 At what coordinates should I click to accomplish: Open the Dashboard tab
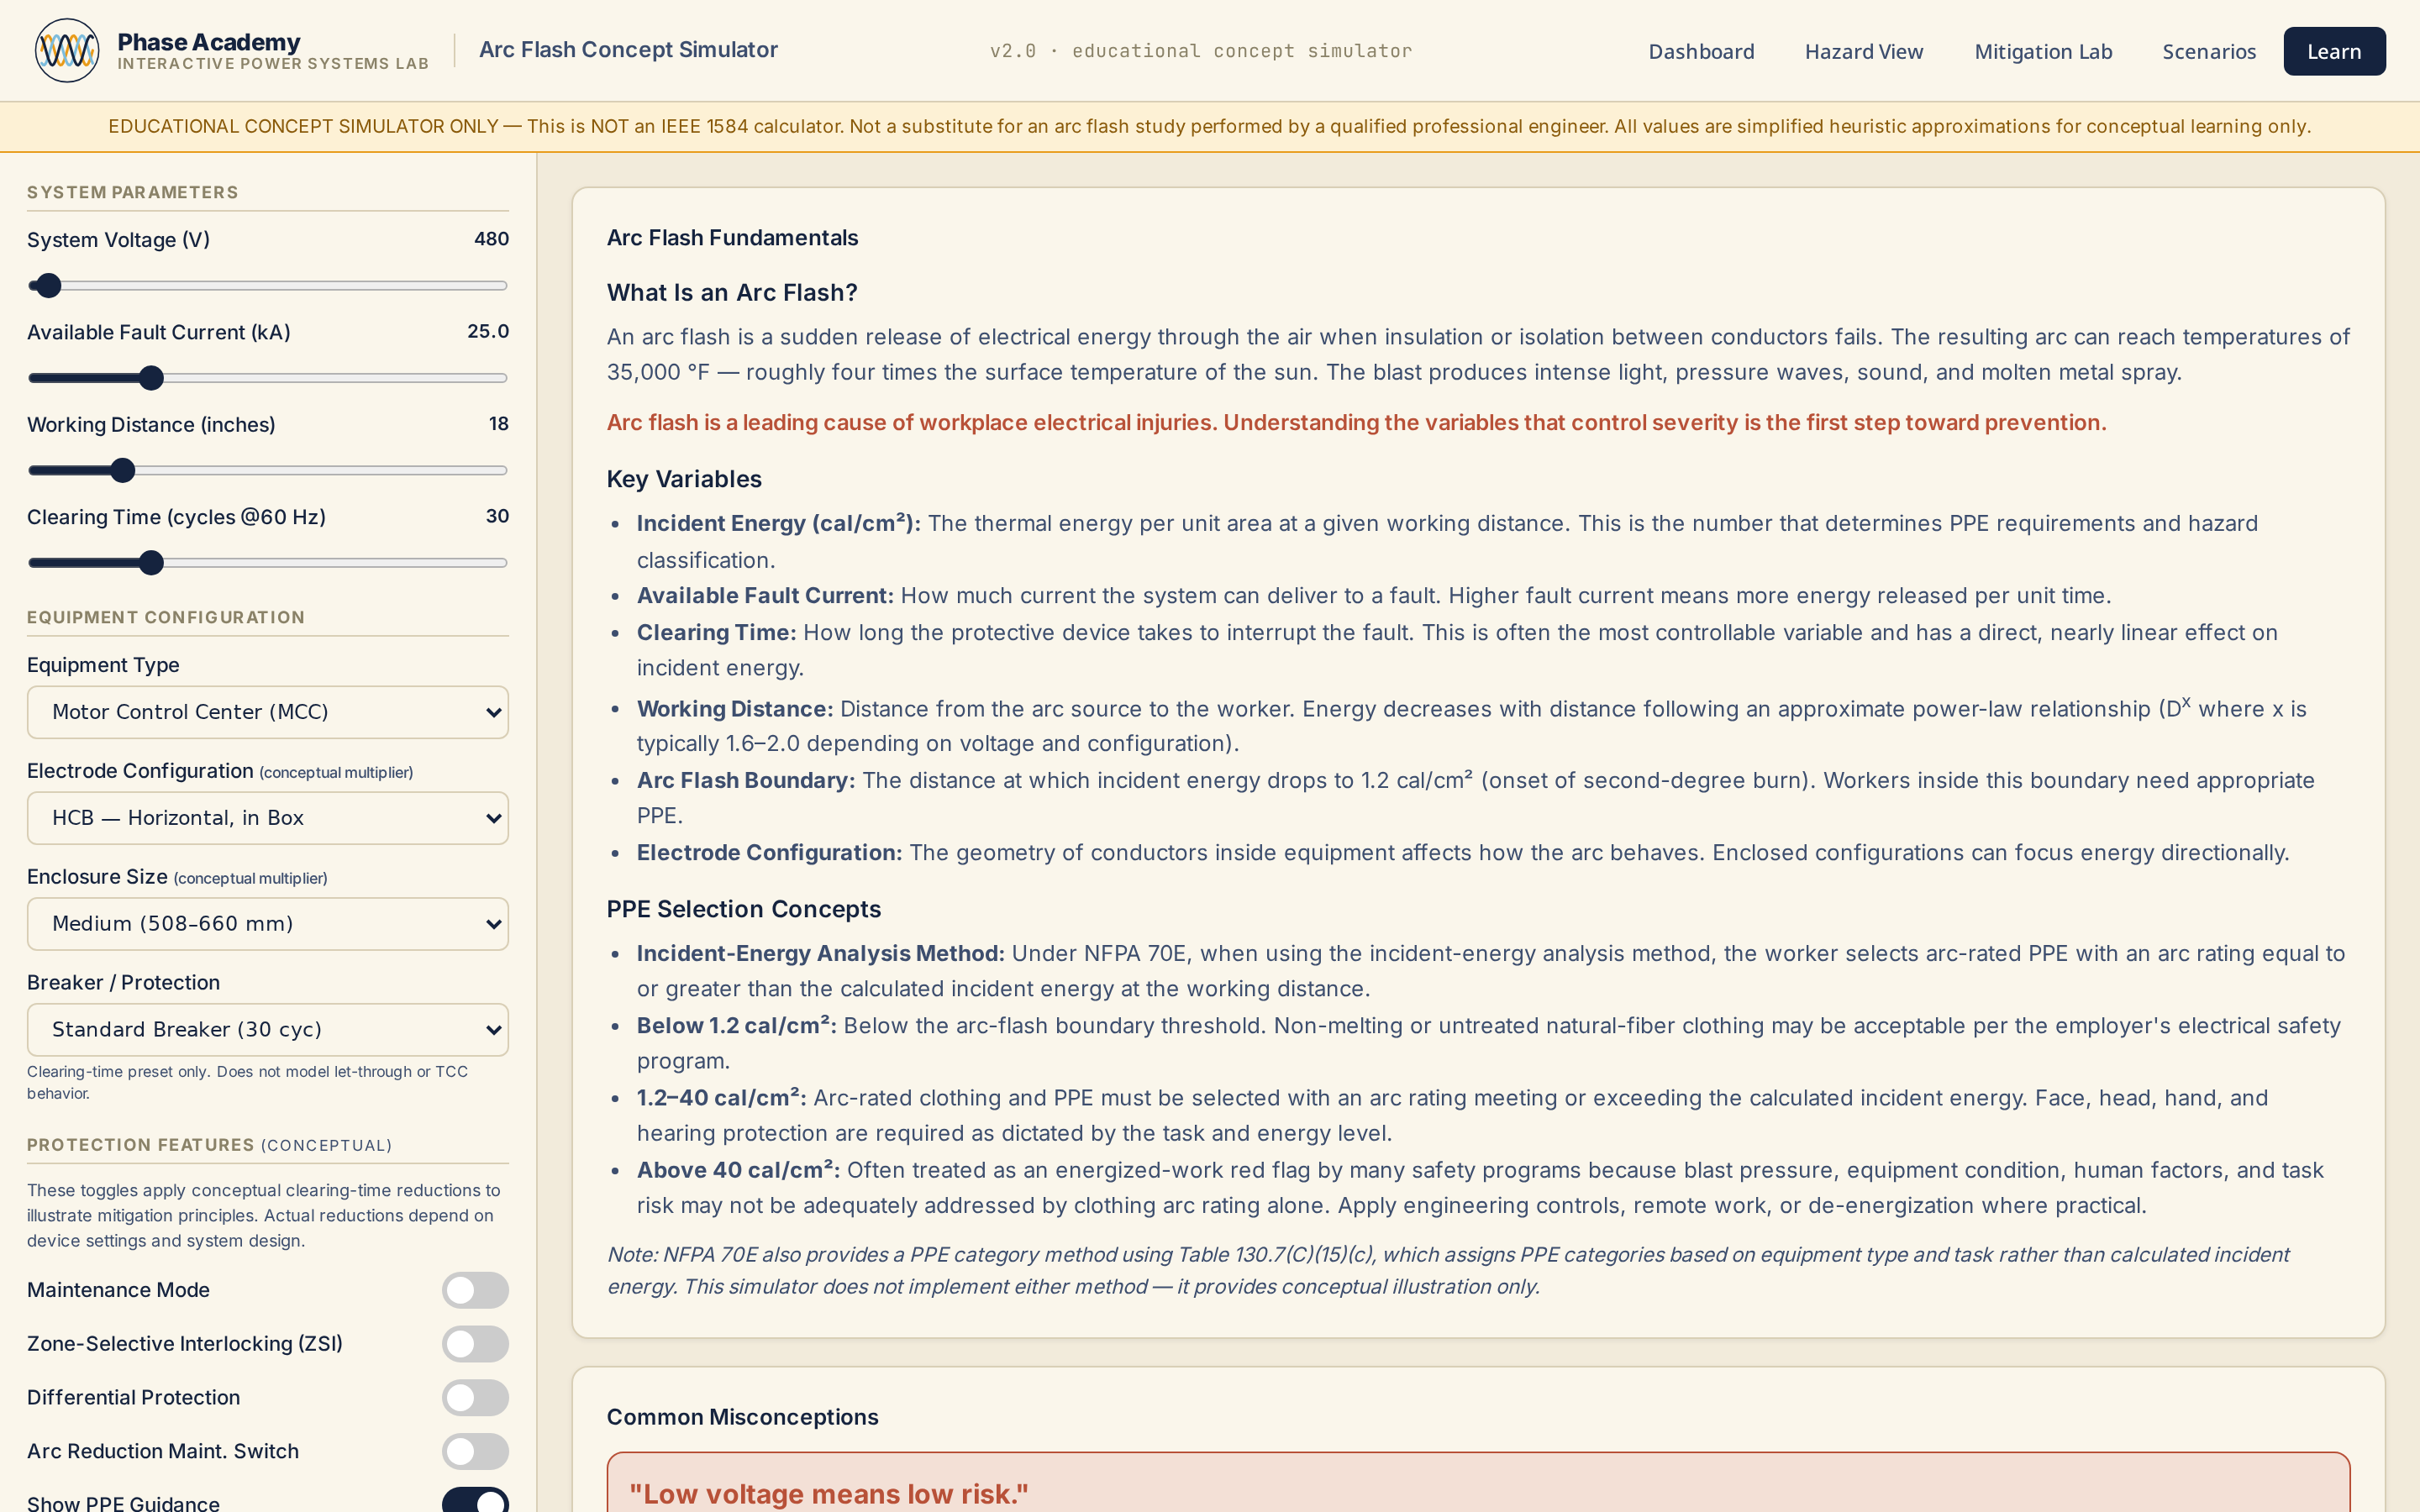(x=1701, y=51)
